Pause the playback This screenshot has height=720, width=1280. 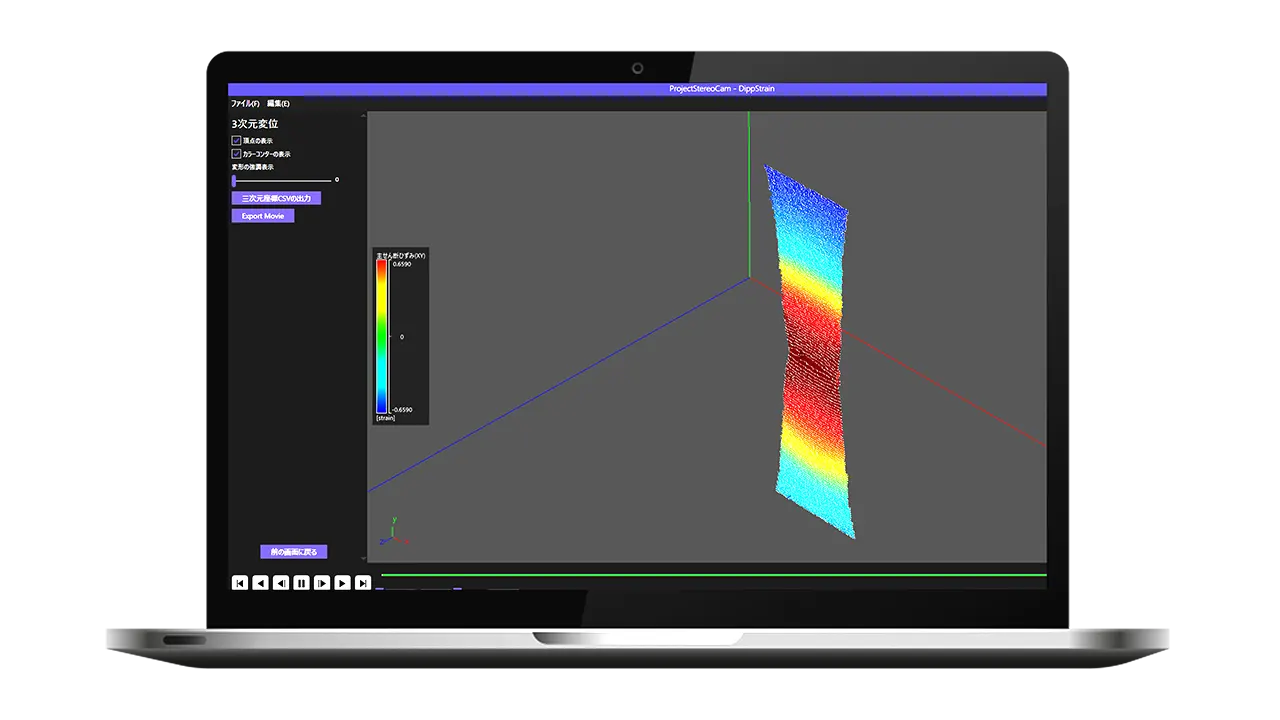pos(301,582)
